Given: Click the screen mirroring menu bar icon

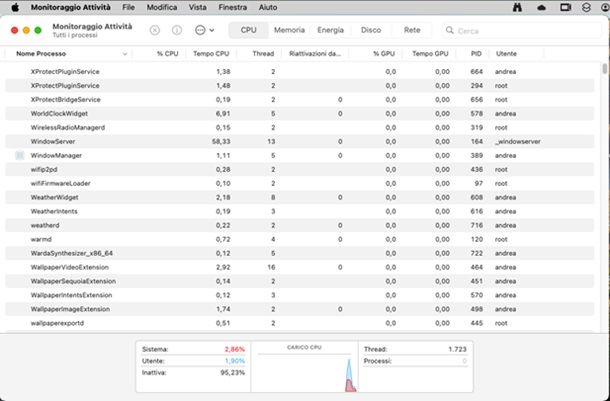Looking at the screenshot, I should [565, 7].
